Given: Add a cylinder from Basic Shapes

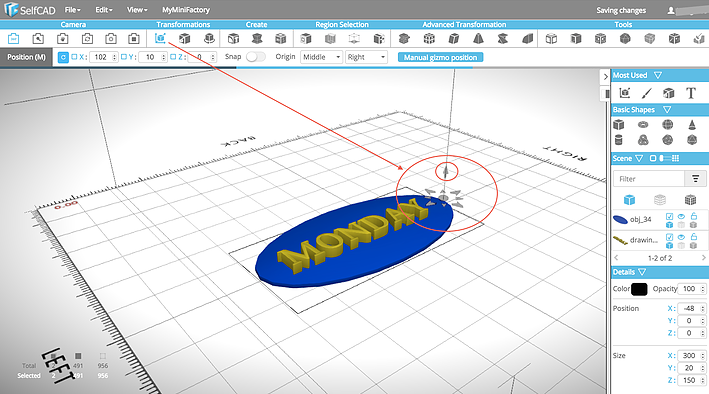Looking at the screenshot, I should (x=619, y=140).
